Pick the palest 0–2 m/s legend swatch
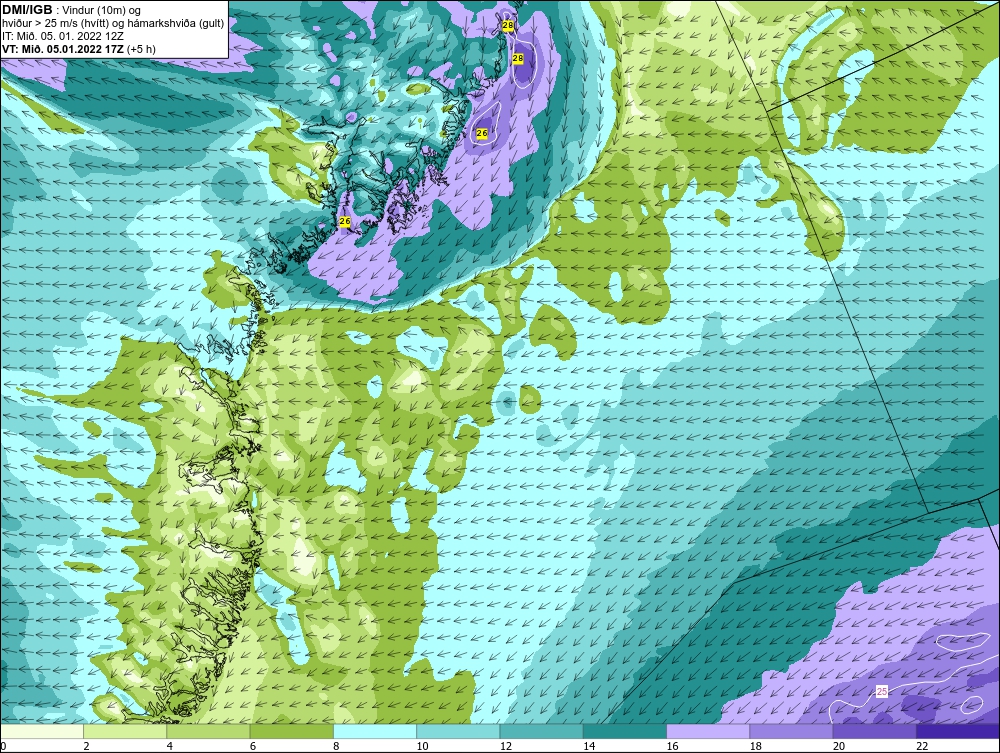Viewport: 1000px width, 753px height. [x=42, y=732]
